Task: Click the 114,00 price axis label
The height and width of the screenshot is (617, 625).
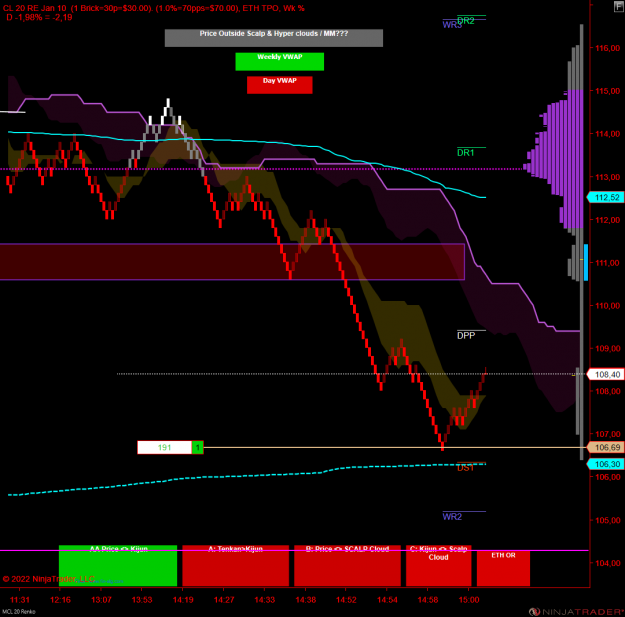Action: (x=607, y=134)
